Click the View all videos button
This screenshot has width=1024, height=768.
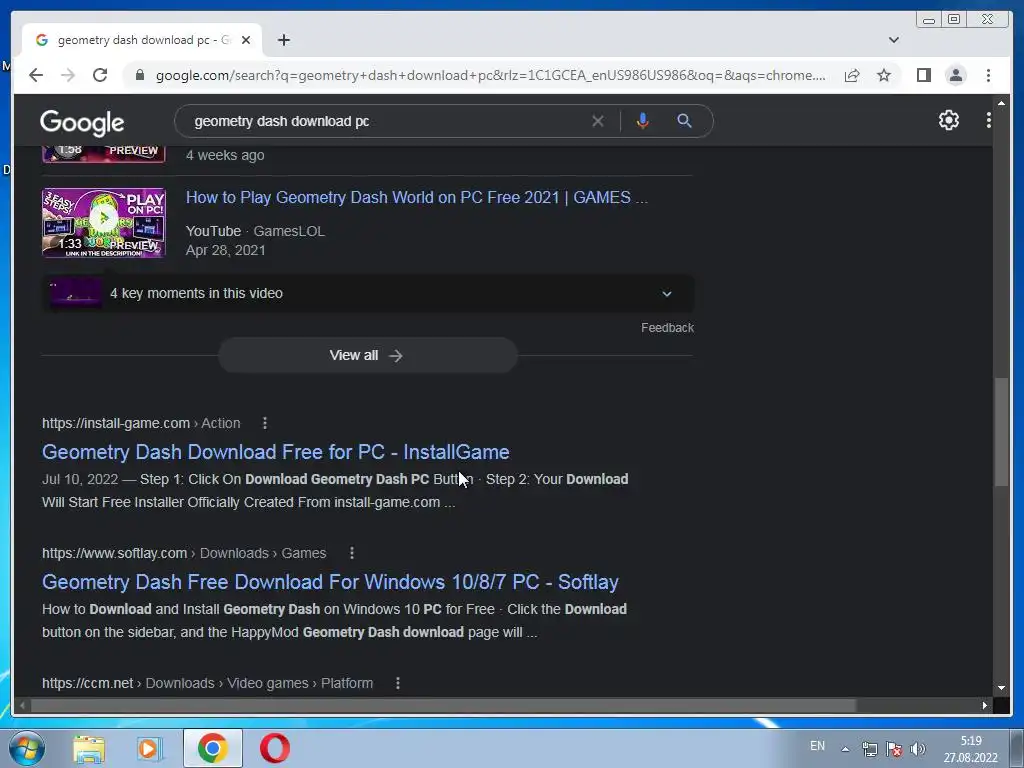(368, 355)
